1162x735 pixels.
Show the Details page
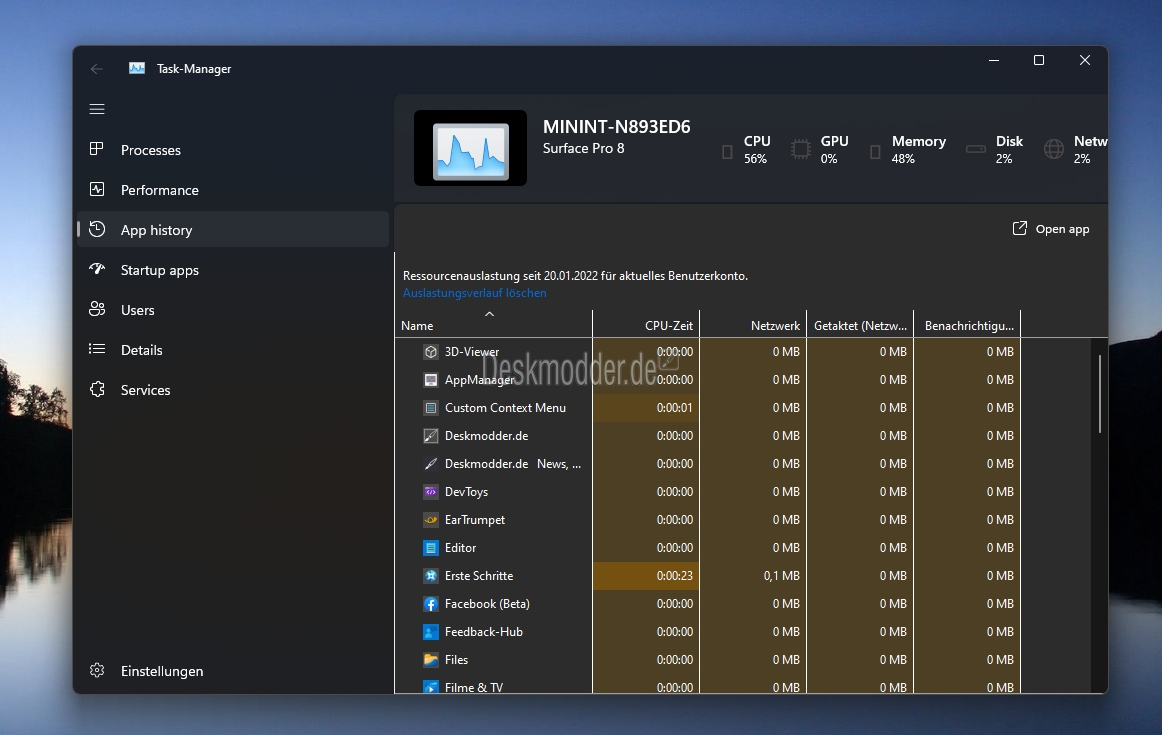coord(233,350)
